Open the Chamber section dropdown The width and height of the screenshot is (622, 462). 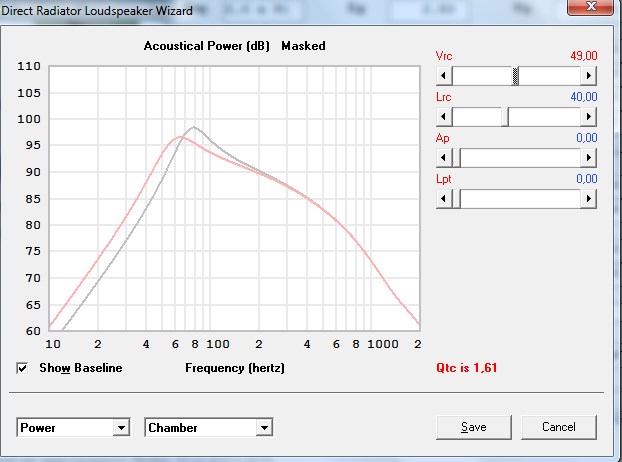pos(264,427)
